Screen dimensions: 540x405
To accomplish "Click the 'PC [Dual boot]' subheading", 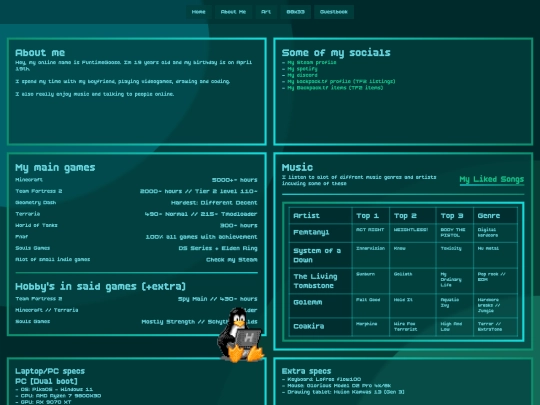I will 46,381.
